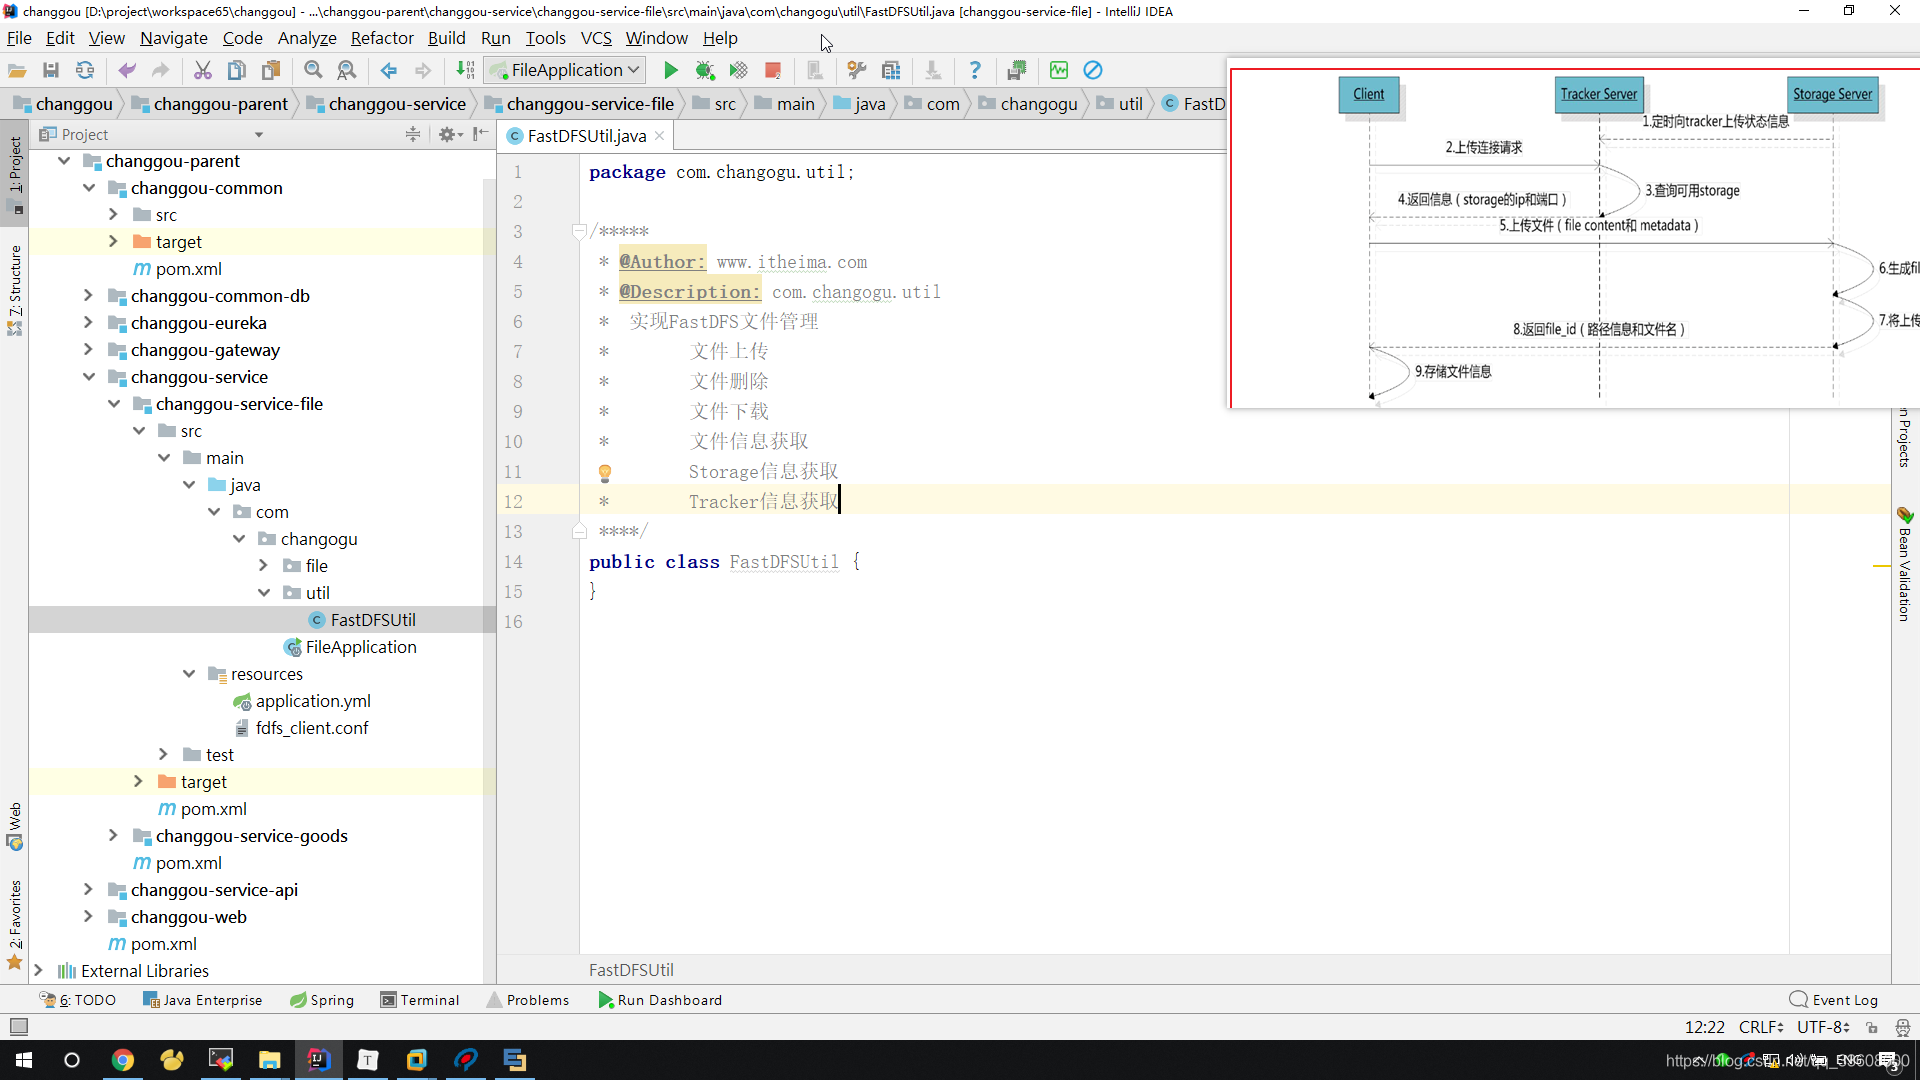This screenshot has width=1920, height=1080.
Task: Expand the changgou-eureka node
Action: (89, 323)
